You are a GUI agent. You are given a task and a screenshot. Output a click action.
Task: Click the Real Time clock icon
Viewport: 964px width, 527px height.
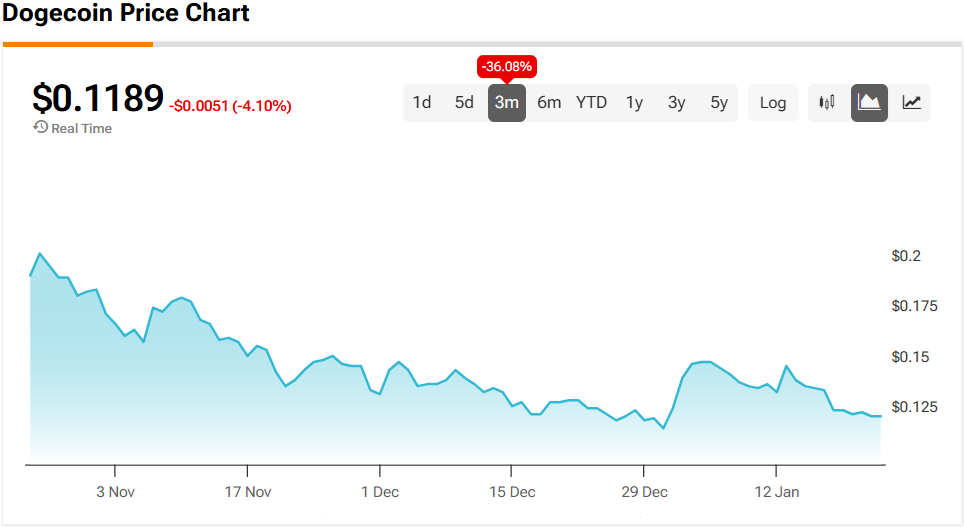click(40, 127)
